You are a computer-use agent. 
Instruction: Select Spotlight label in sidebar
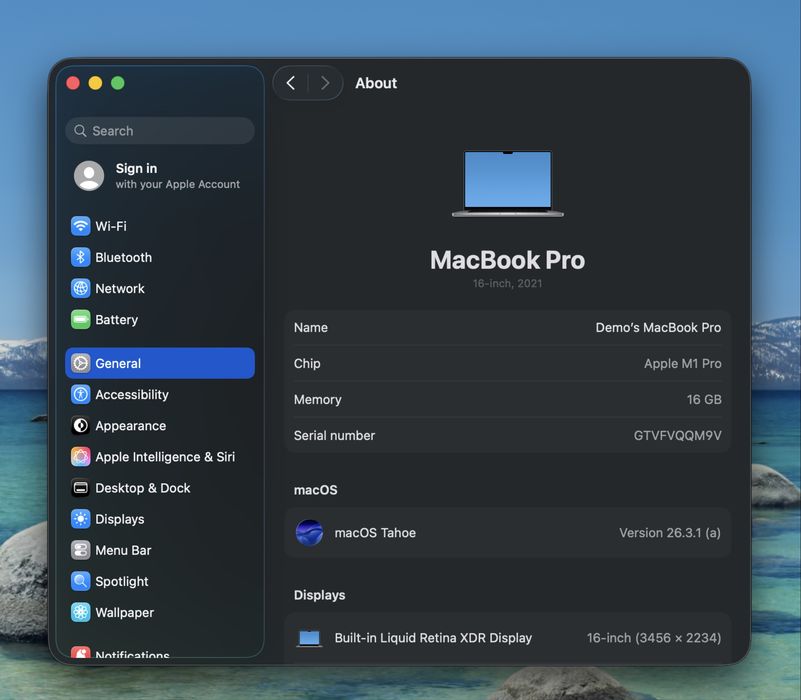122,581
